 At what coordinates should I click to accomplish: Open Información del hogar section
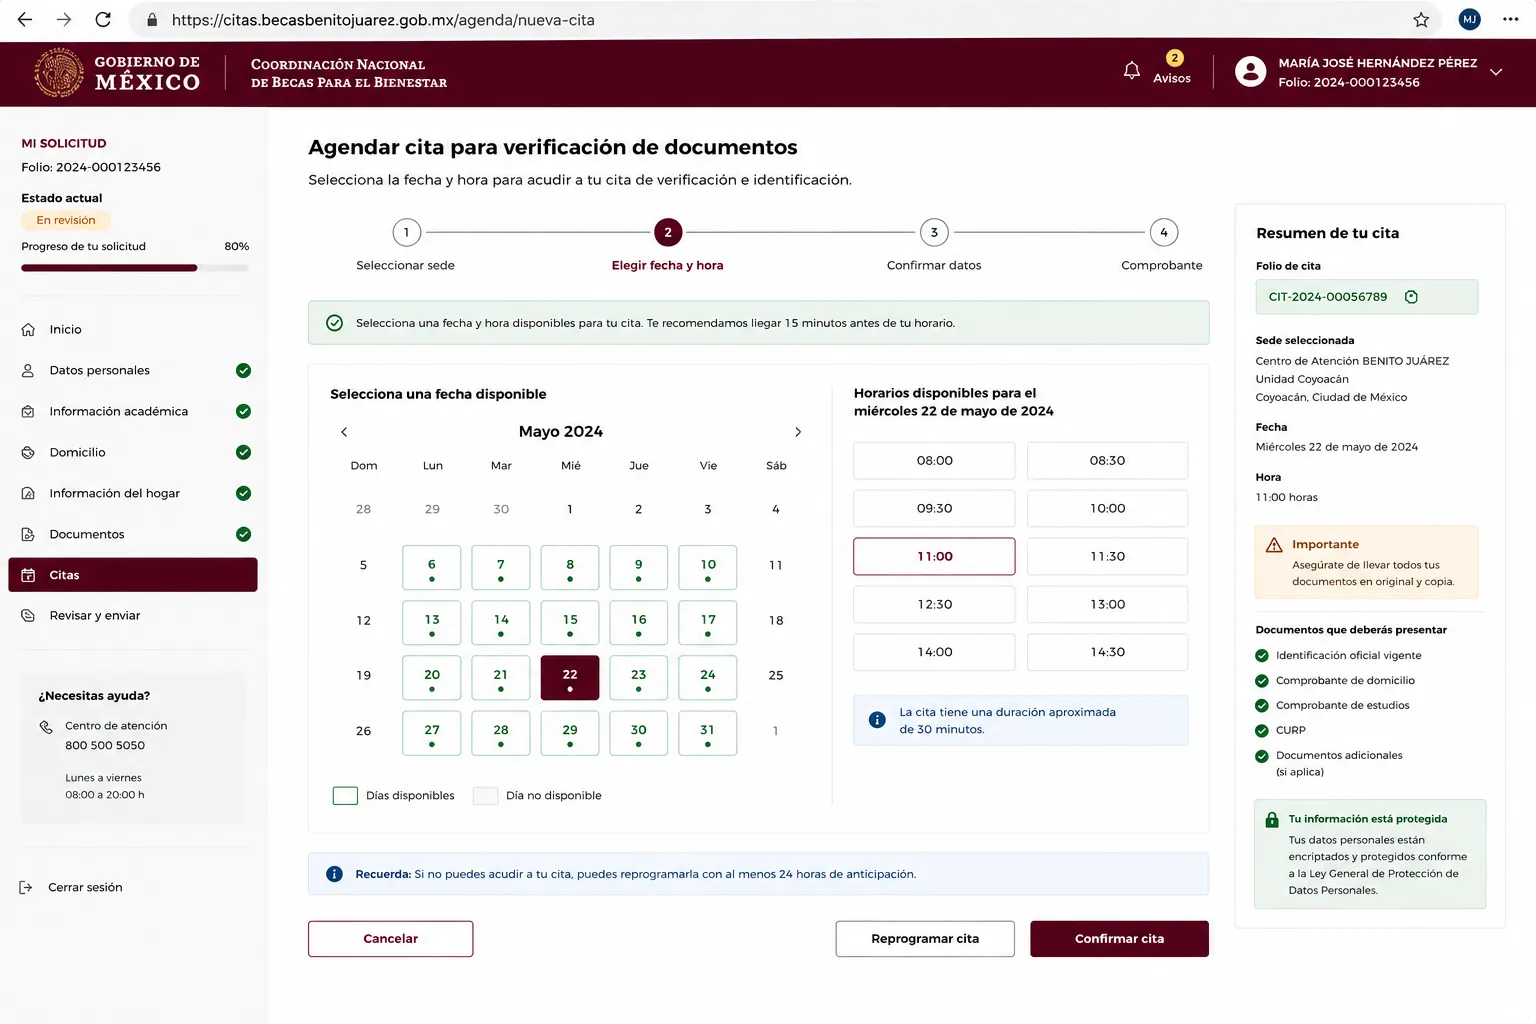pyautogui.click(x=133, y=493)
